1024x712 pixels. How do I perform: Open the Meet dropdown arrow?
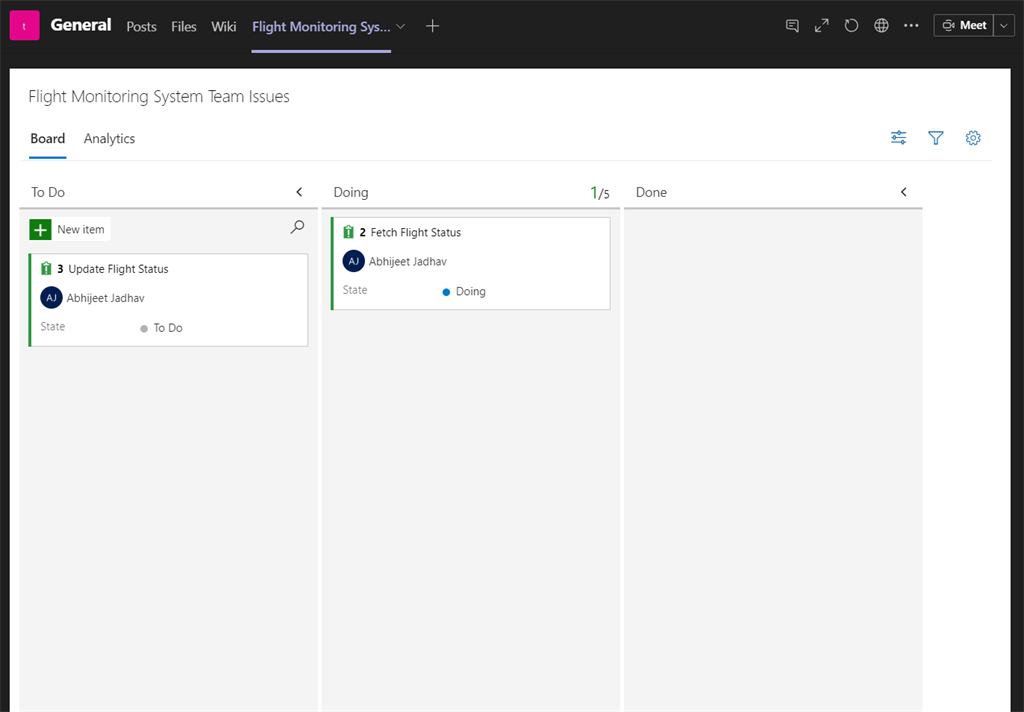click(1004, 26)
